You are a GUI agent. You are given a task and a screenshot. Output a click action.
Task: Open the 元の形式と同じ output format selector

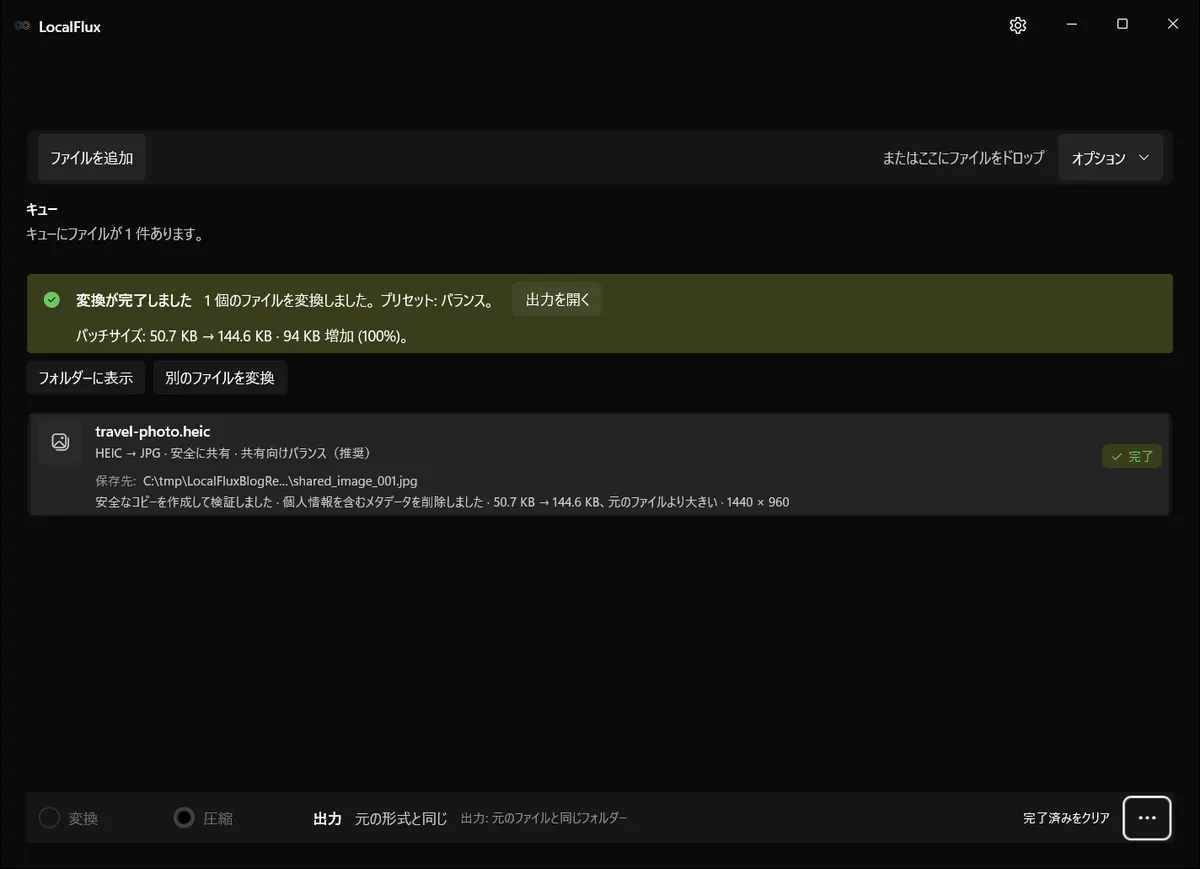click(x=401, y=818)
